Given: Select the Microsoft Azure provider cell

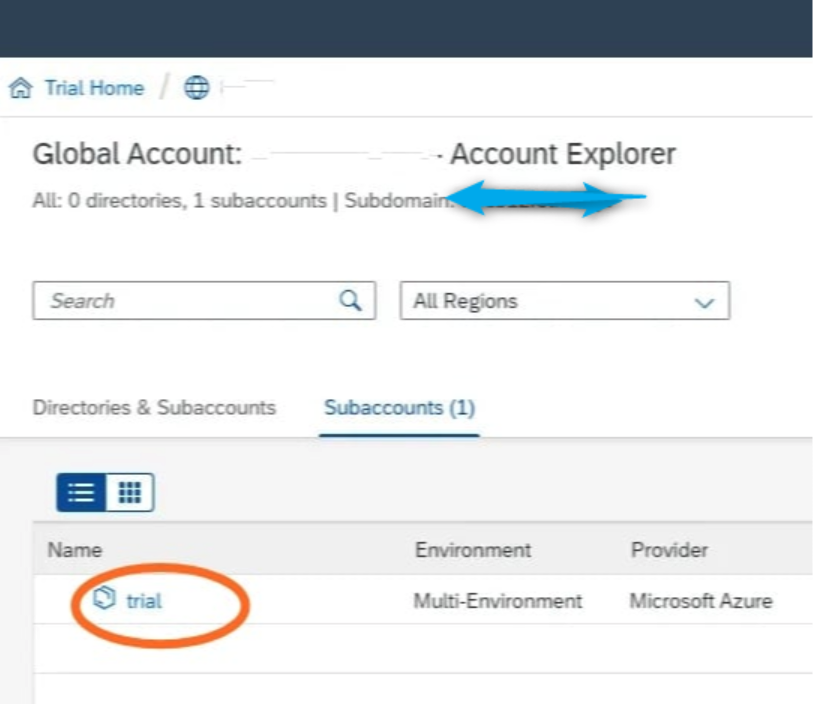Looking at the screenshot, I should point(701,601).
